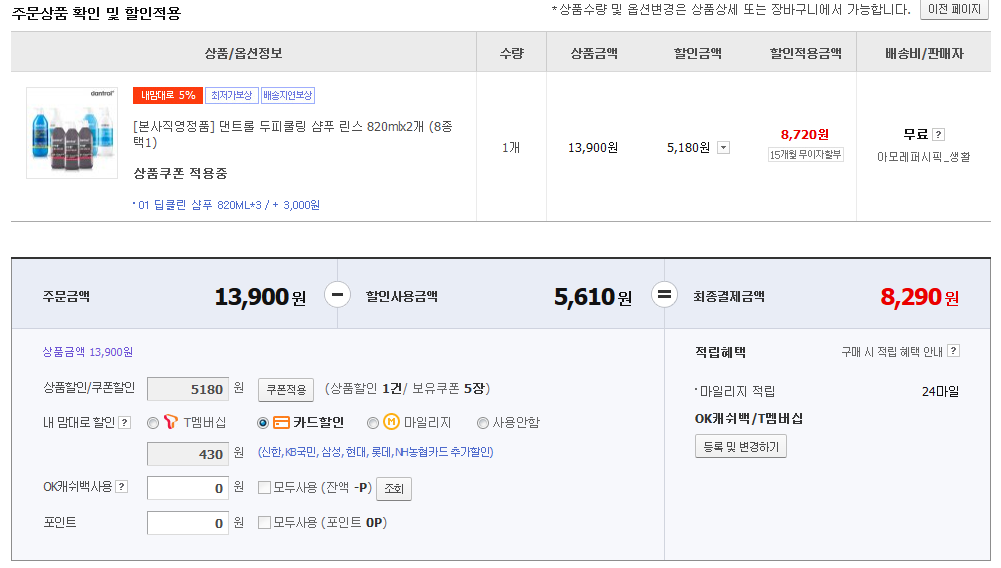Click help icon next to 구매 시 적립 혜택 안내
The image size is (1001, 568).
953,351
